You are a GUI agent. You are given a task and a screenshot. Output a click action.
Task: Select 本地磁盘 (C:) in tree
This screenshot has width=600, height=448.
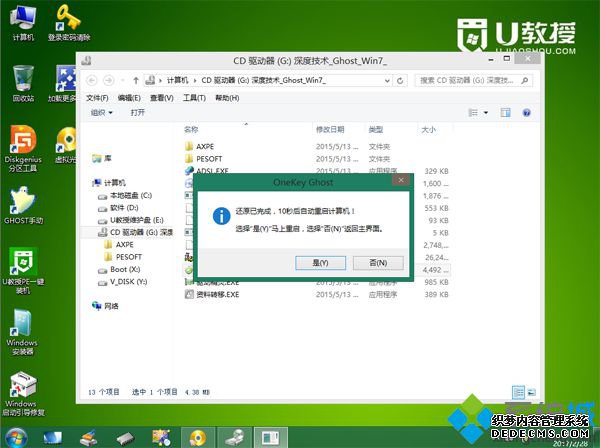click(125, 195)
